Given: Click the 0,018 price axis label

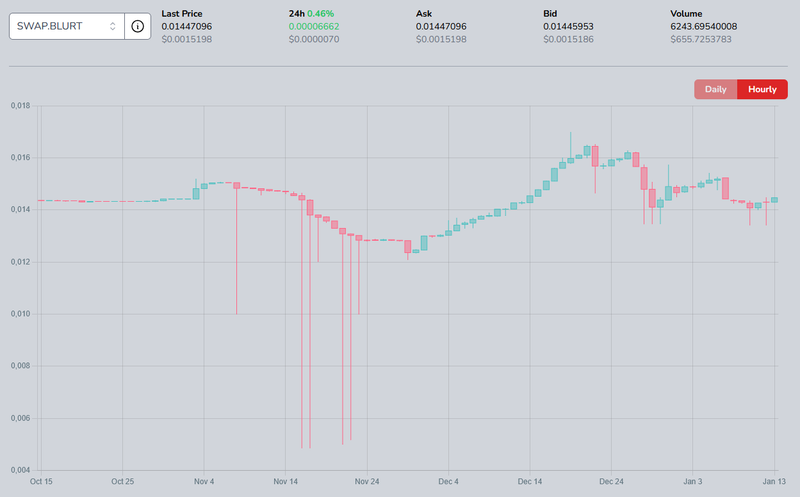Looking at the screenshot, I should click(20, 105).
